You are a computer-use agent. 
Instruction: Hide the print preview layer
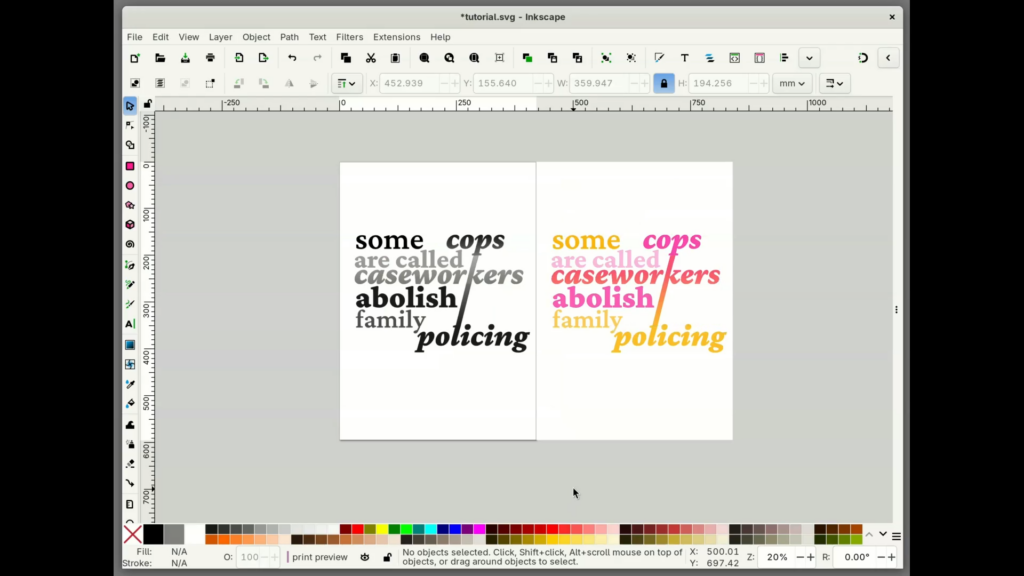[x=364, y=557]
